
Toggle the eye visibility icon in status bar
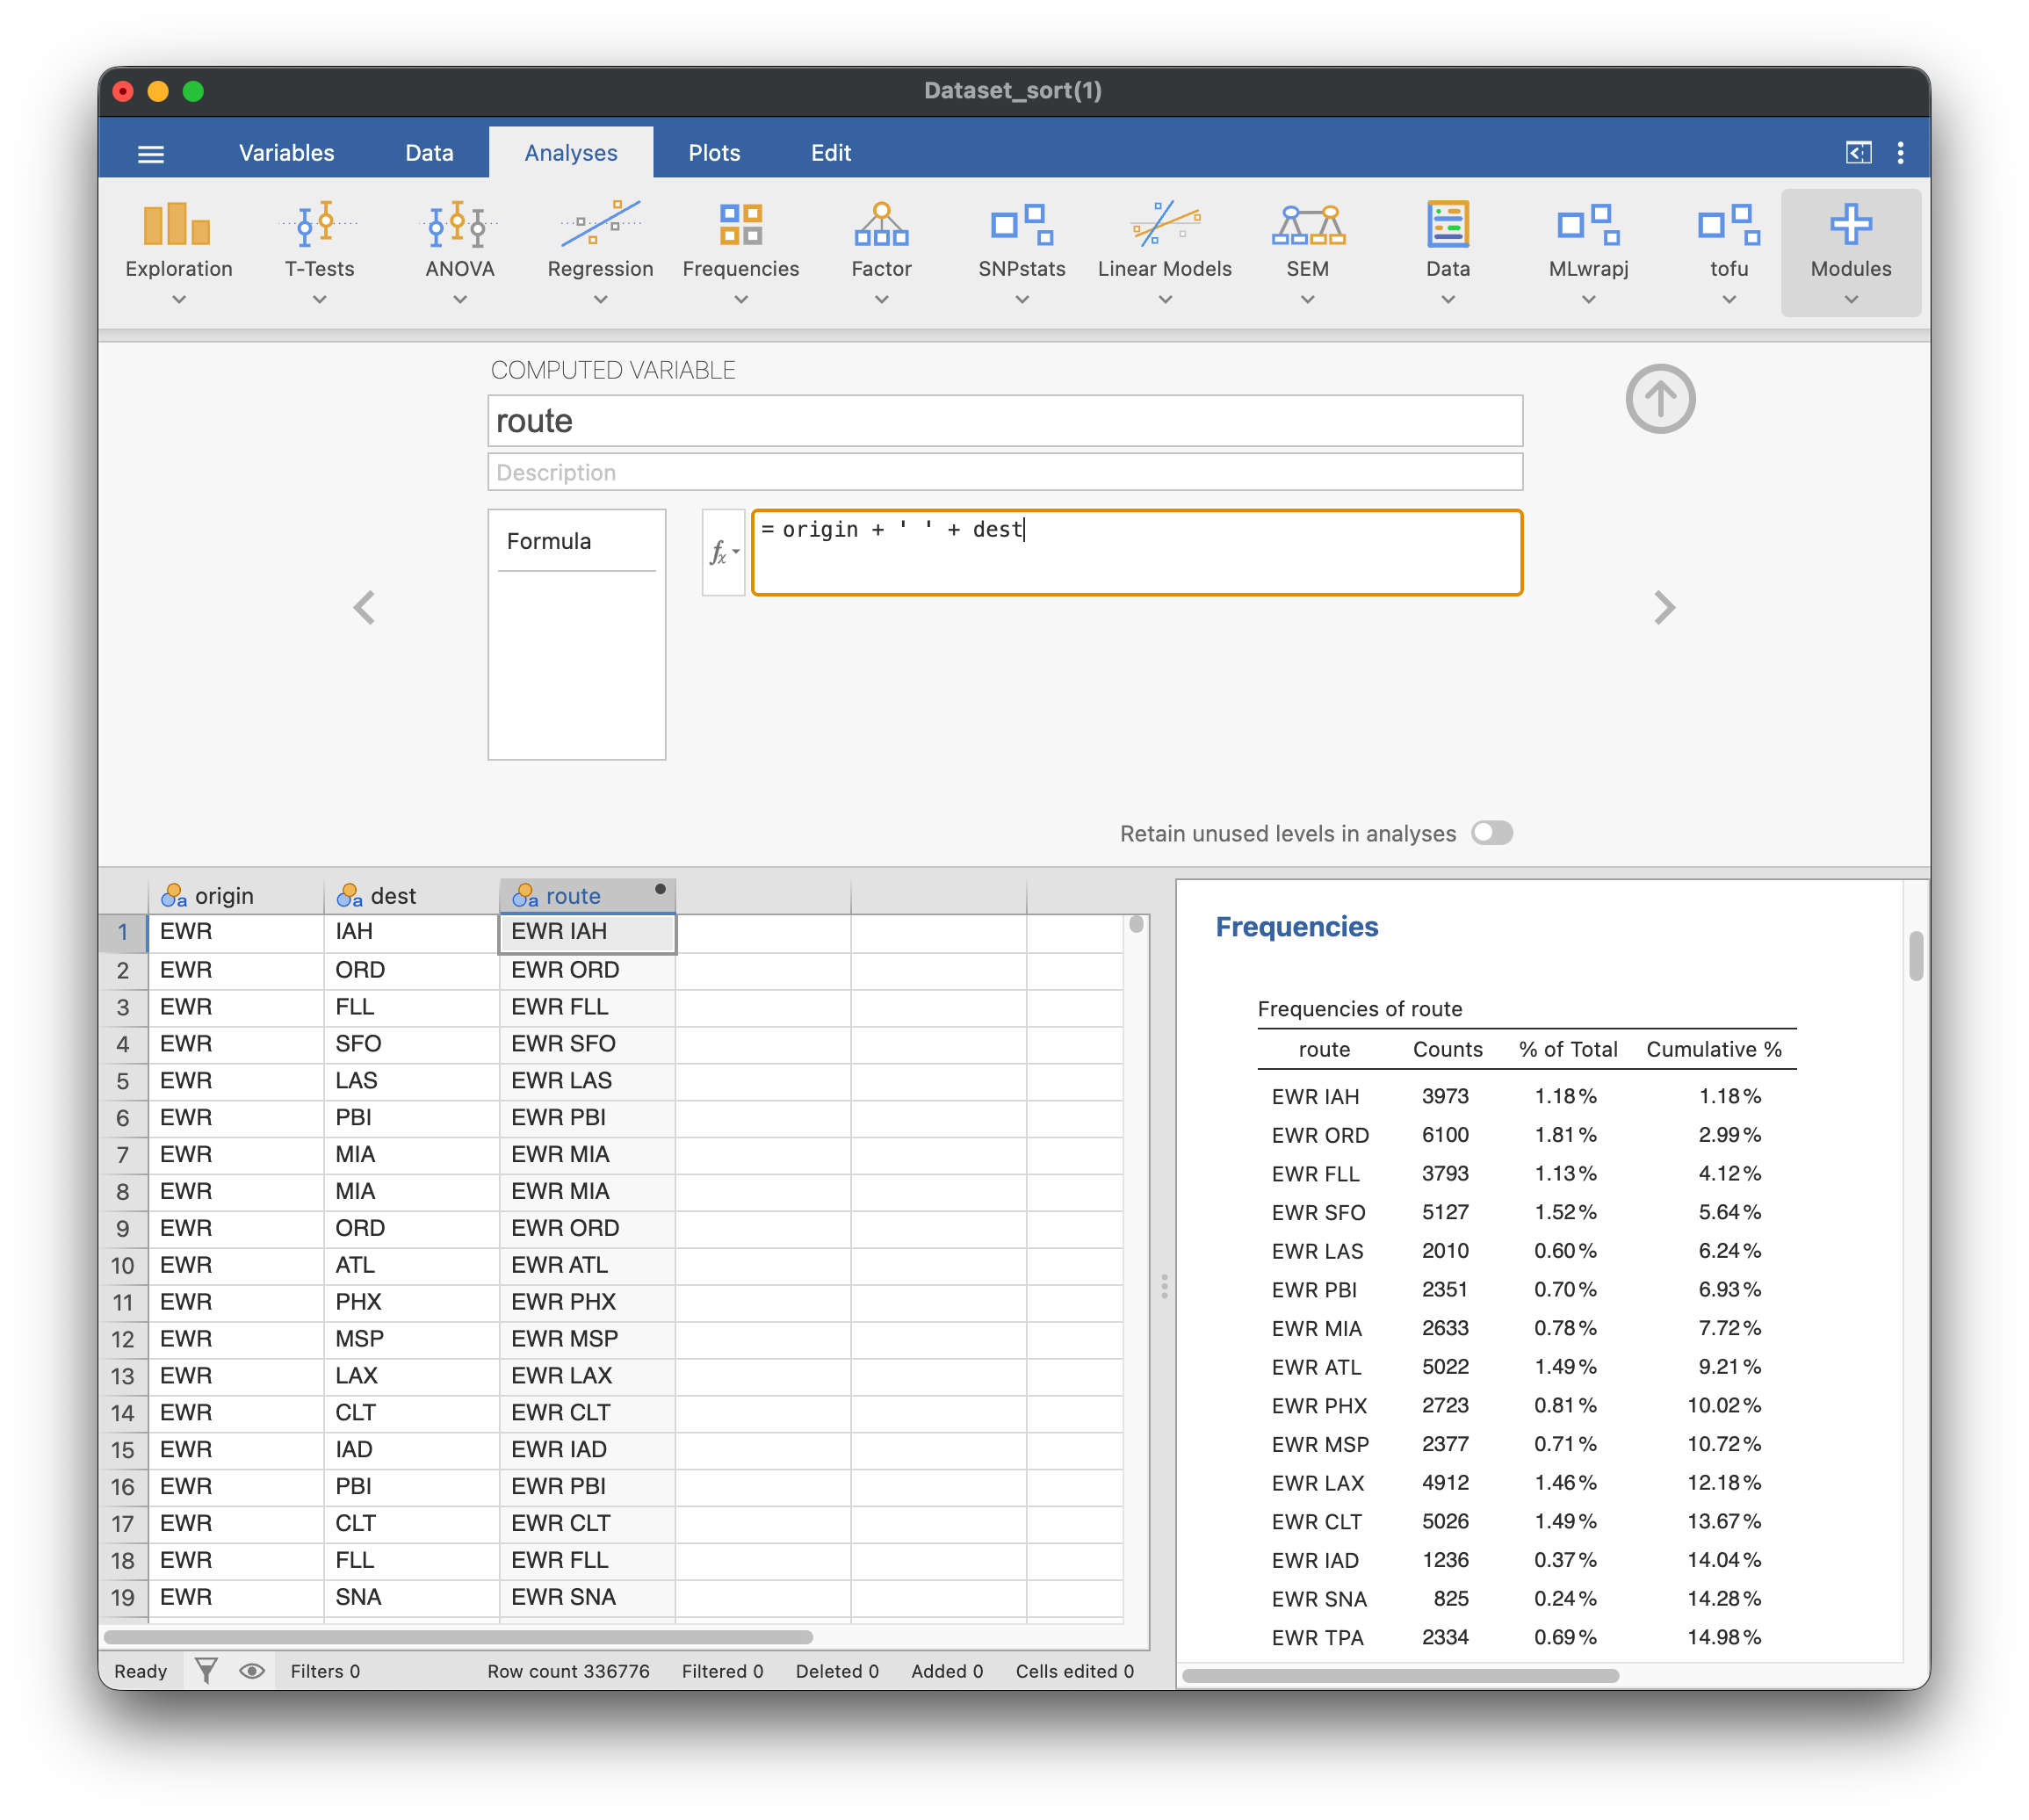pos(252,1670)
